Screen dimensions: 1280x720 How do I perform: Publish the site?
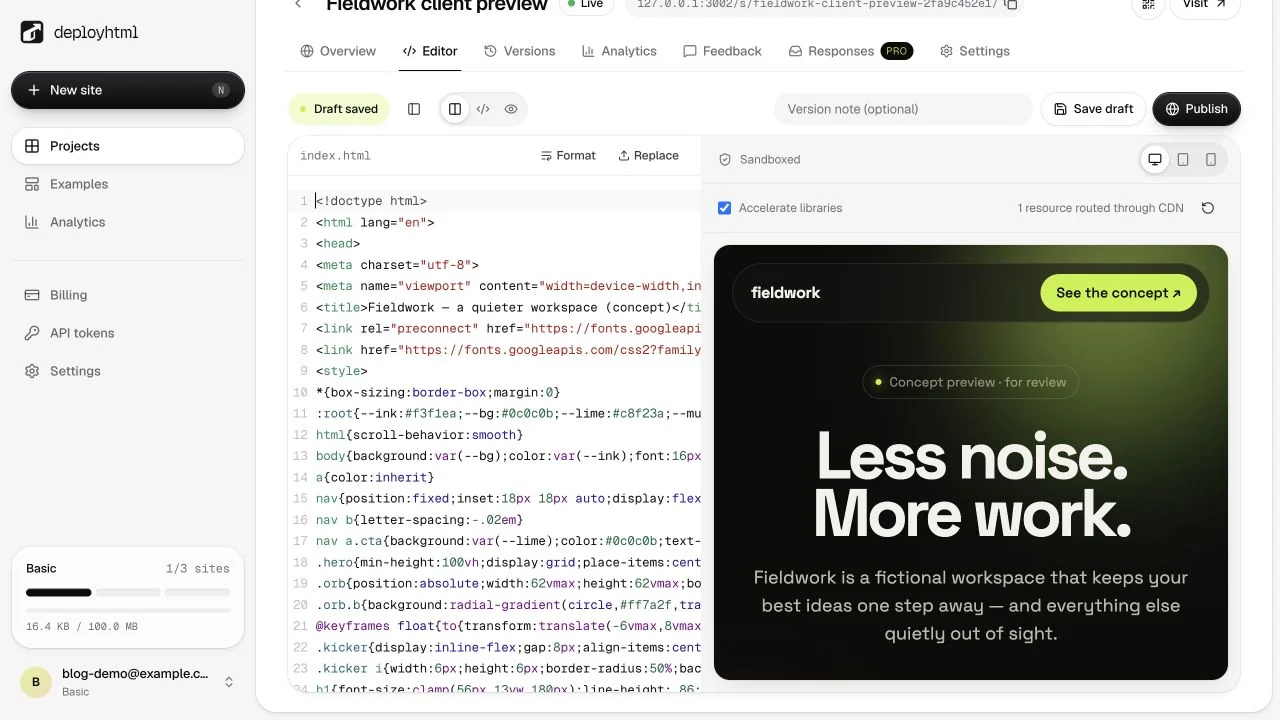[x=1196, y=109]
